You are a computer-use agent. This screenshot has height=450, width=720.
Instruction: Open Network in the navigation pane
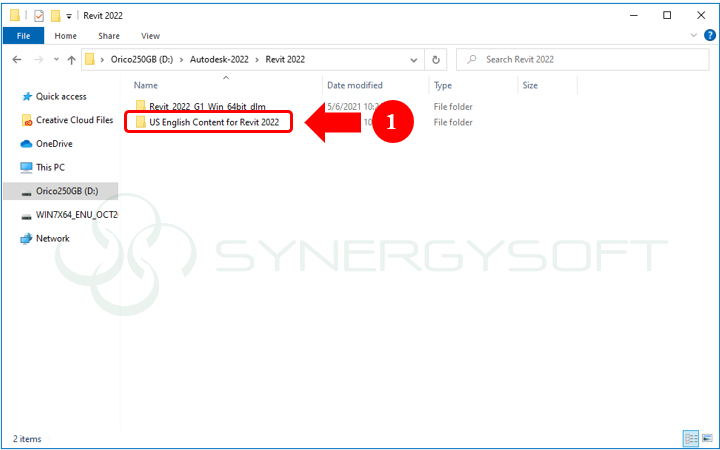pos(53,239)
